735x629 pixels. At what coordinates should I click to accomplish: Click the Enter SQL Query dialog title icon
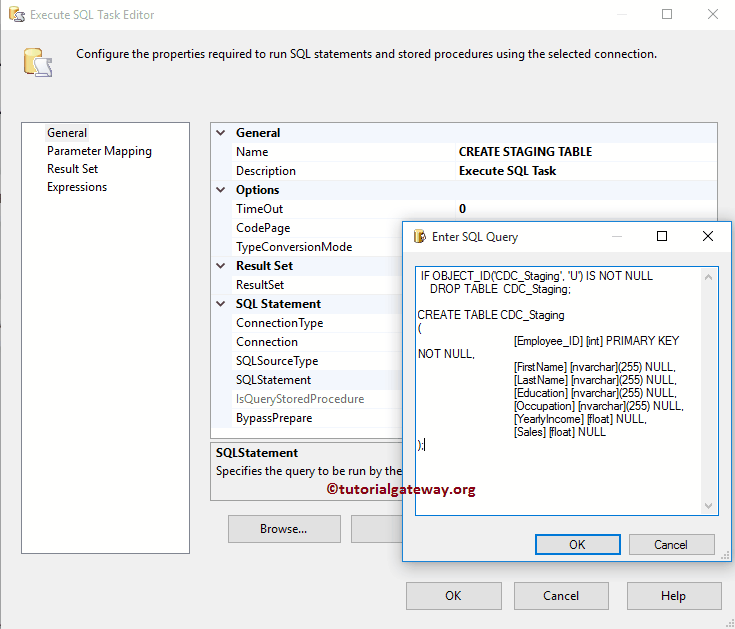pos(420,237)
